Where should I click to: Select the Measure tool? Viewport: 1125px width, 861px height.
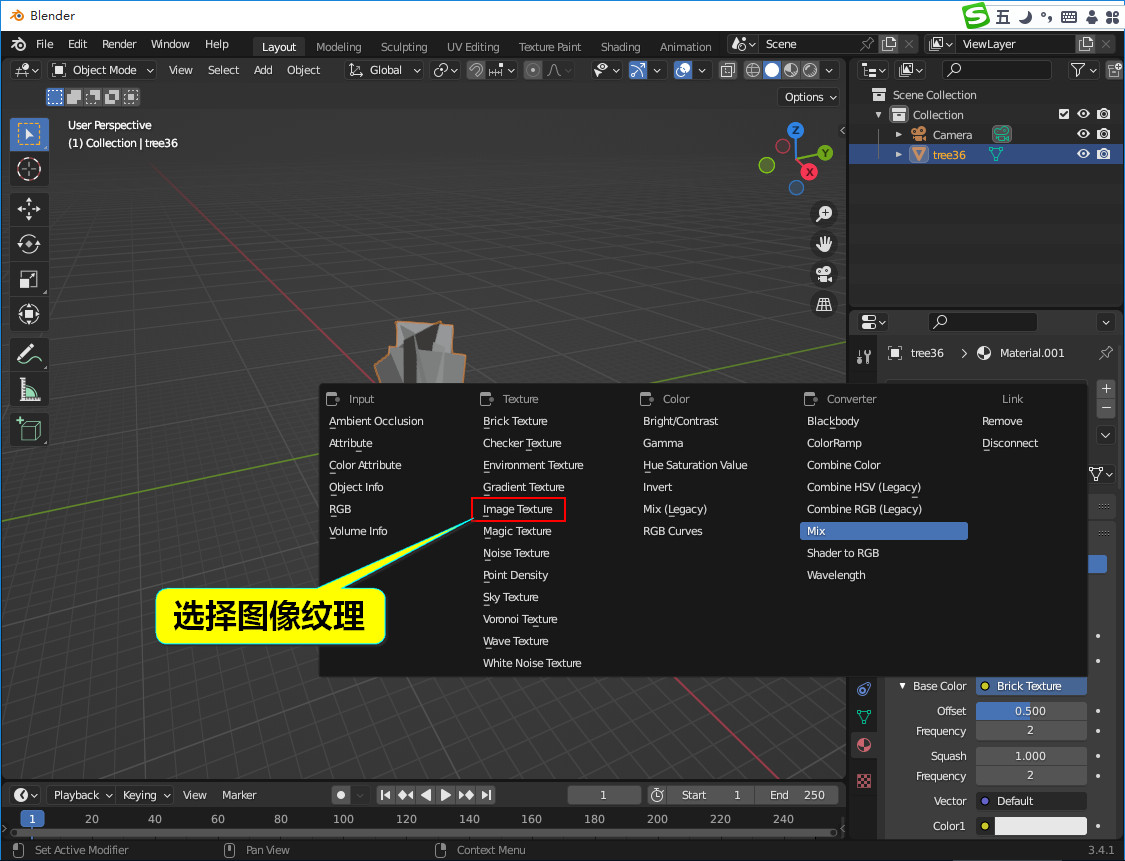point(29,390)
